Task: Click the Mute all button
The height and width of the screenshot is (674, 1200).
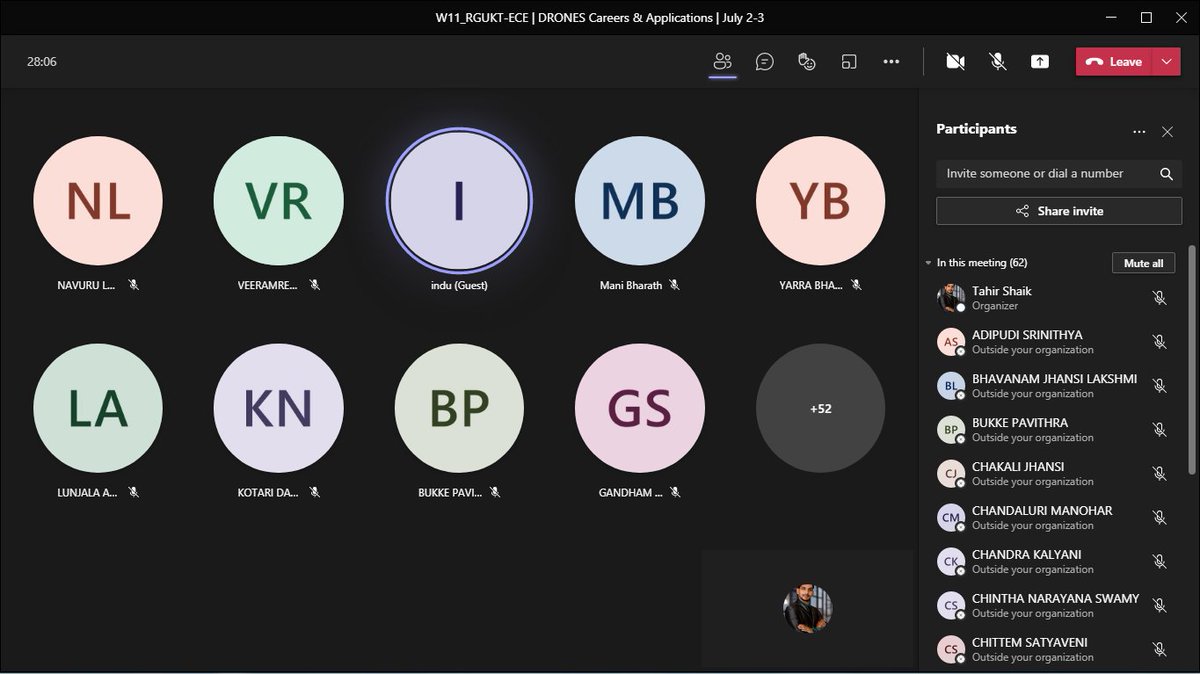Action: pyautogui.click(x=1143, y=263)
